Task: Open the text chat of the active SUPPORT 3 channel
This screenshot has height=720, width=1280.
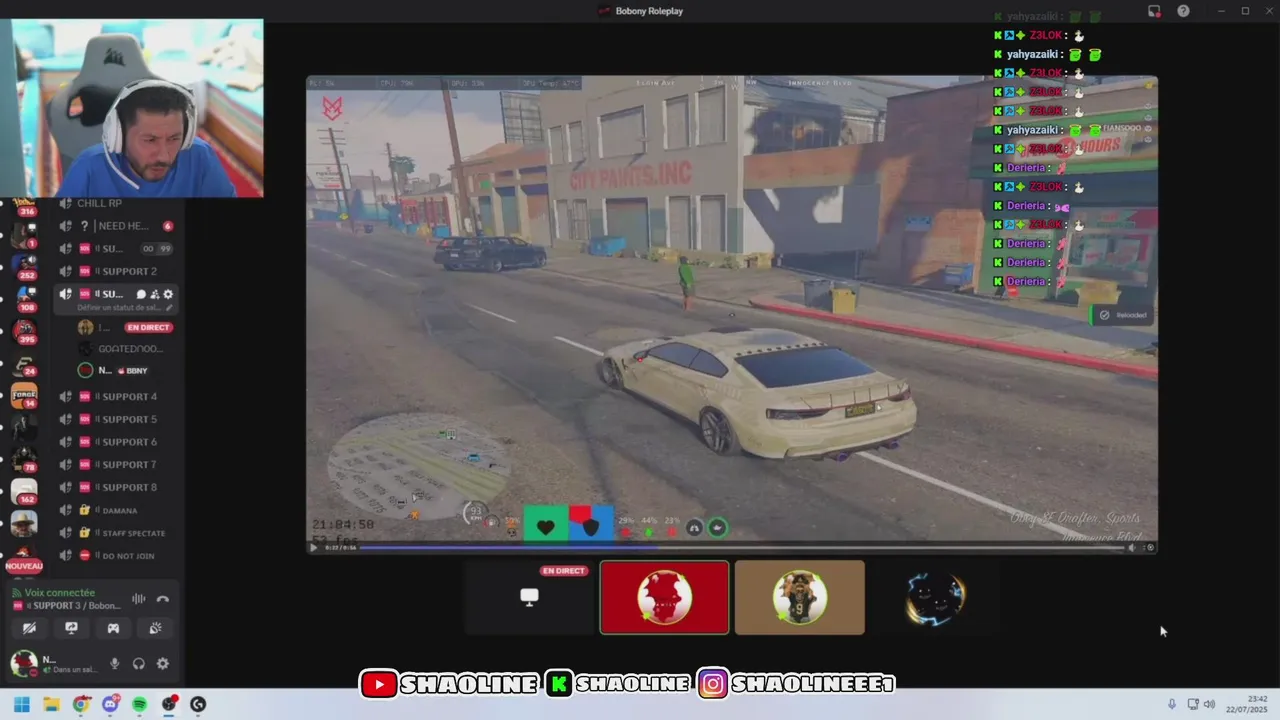Action: (141, 294)
